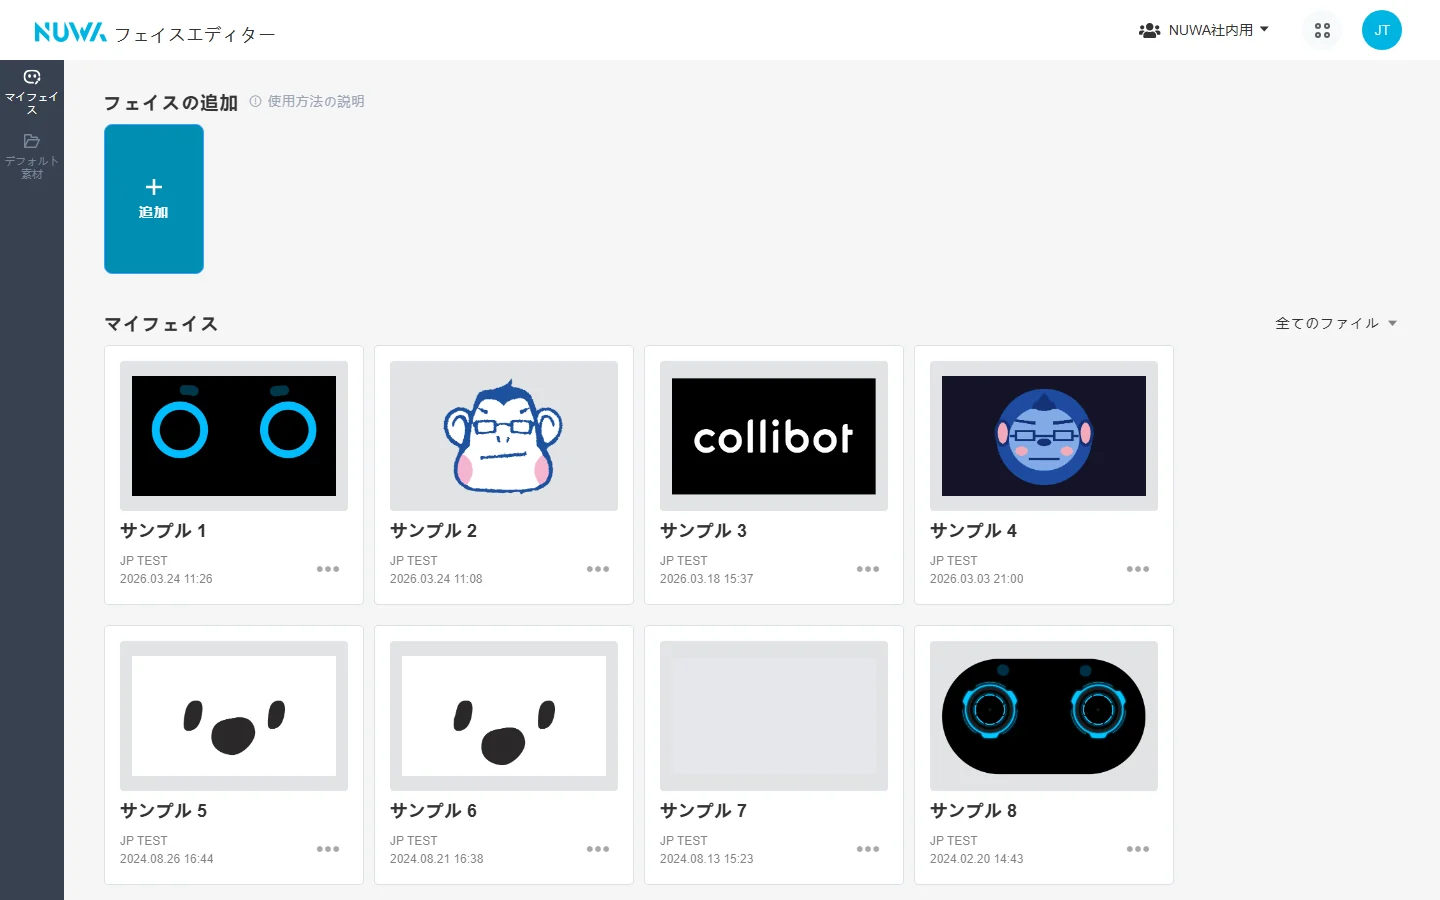Open more options for サンプル 8
Image resolution: width=1440 pixels, height=900 pixels.
click(x=1138, y=849)
